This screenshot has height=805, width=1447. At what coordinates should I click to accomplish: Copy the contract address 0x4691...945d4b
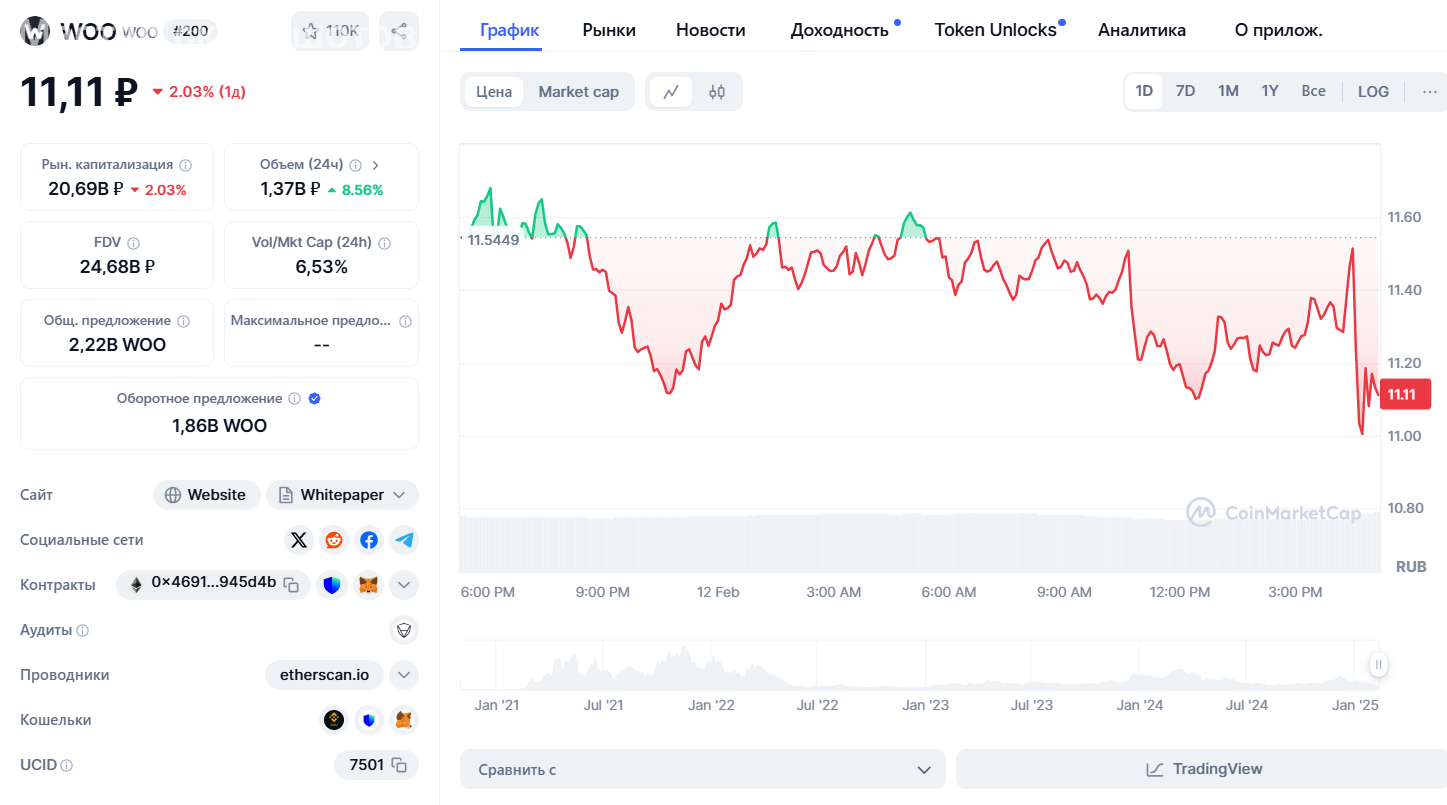pyautogui.click(x=291, y=584)
